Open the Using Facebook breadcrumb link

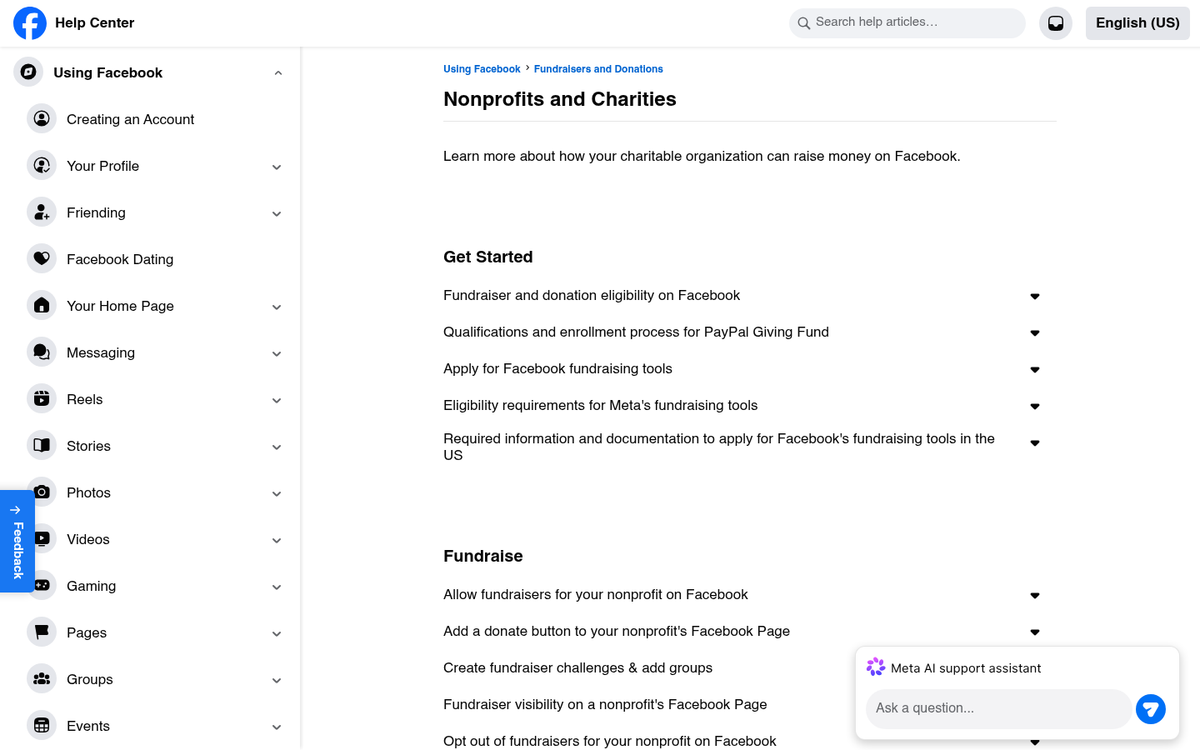482,68
